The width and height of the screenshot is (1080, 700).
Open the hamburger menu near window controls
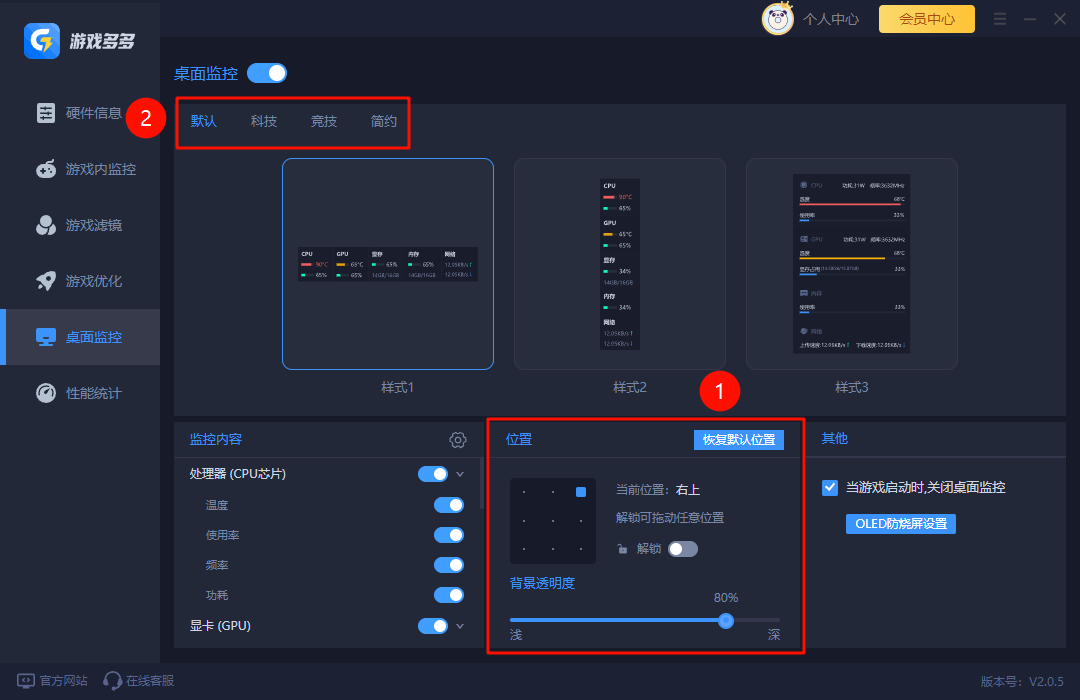tap(999, 18)
